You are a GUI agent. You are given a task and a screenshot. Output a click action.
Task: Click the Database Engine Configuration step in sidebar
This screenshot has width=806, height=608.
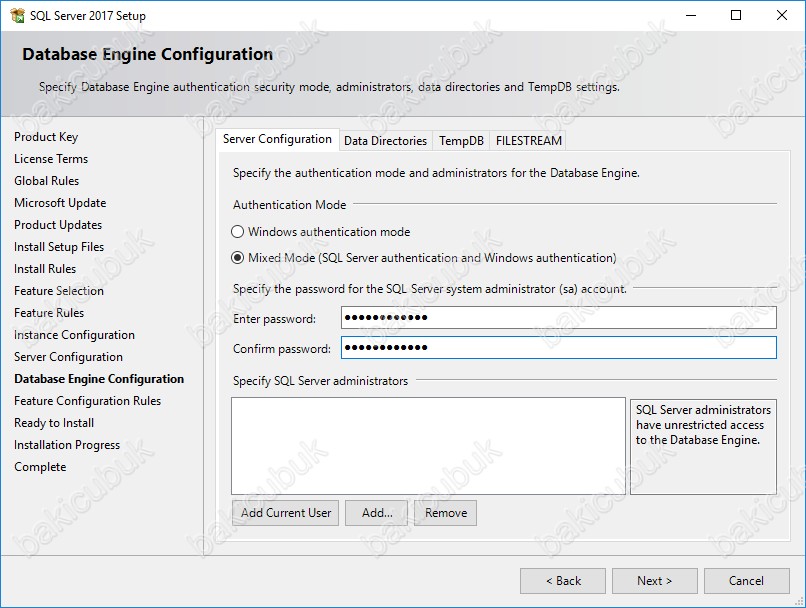click(x=99, y=379)
